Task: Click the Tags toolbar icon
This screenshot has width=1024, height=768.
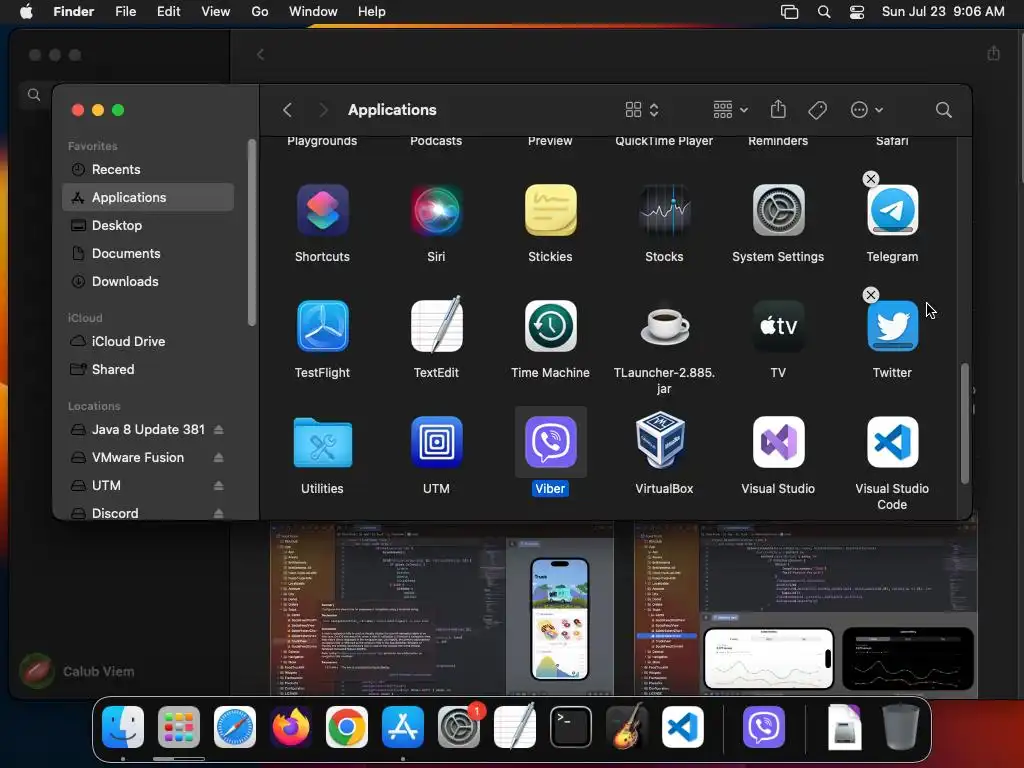Action: click(817, 110)
